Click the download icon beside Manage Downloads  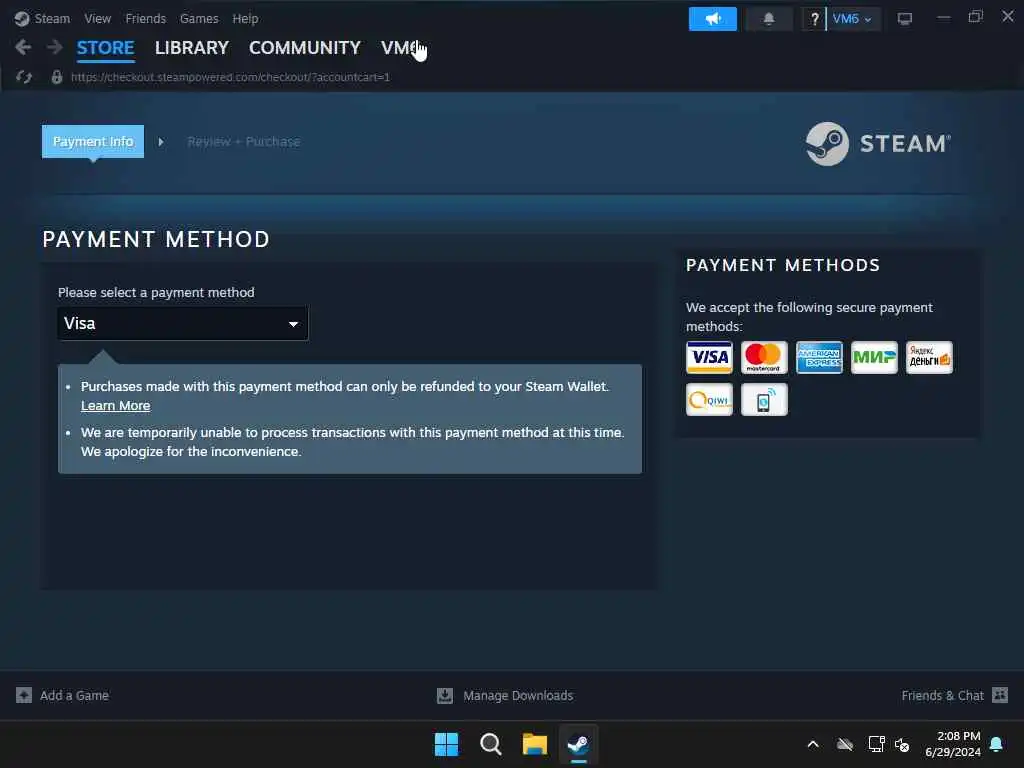pyautogui.click(x=445, y=696)
